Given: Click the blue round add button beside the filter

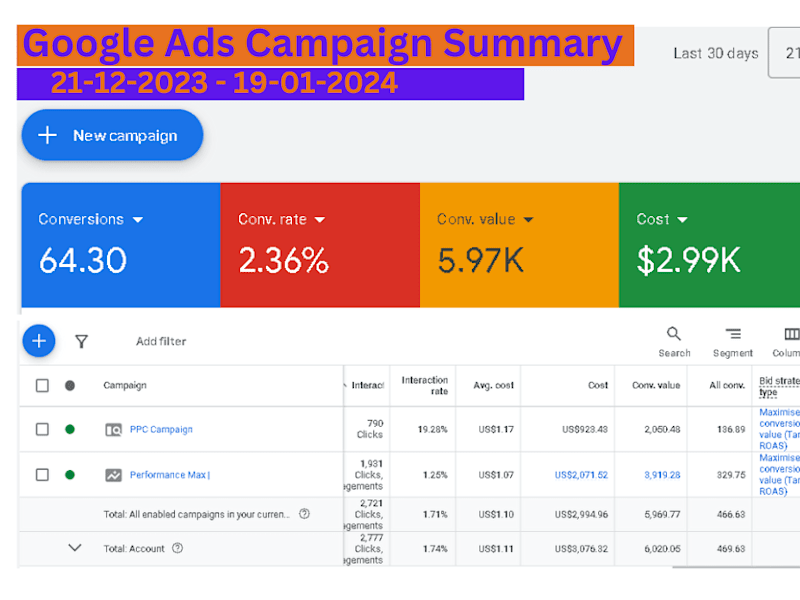Looking at the screenshot, I should (x=39, y=341).
